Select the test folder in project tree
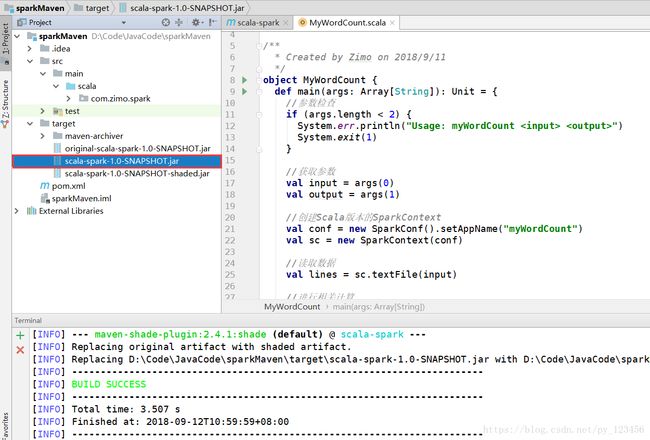Screen dimensions: 650x440 tap(72, 111)
